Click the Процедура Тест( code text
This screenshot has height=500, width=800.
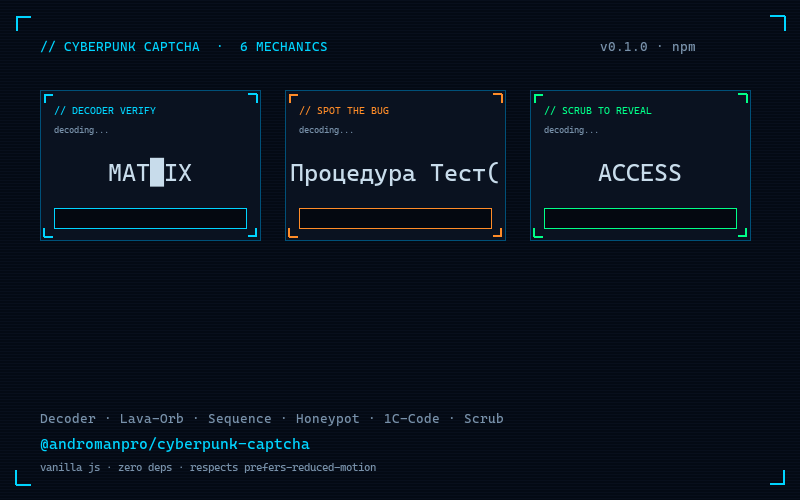tap(394, 173)
